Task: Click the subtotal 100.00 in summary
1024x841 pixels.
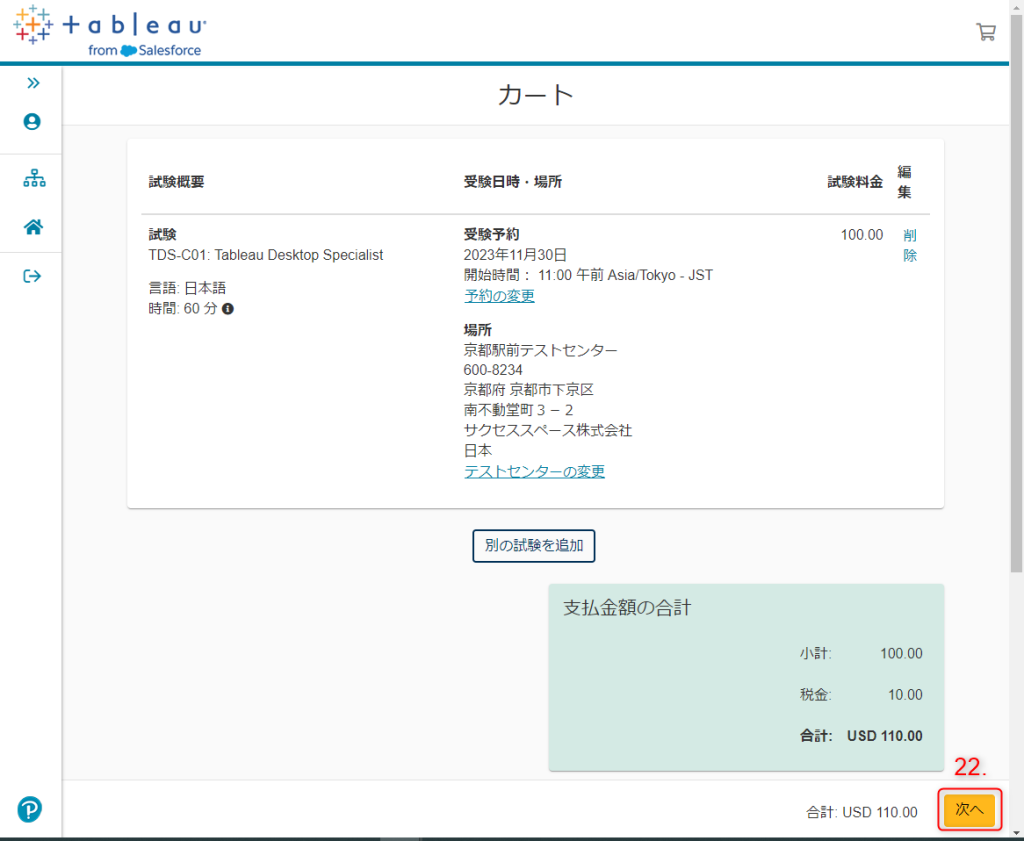Action: (901, 654)
